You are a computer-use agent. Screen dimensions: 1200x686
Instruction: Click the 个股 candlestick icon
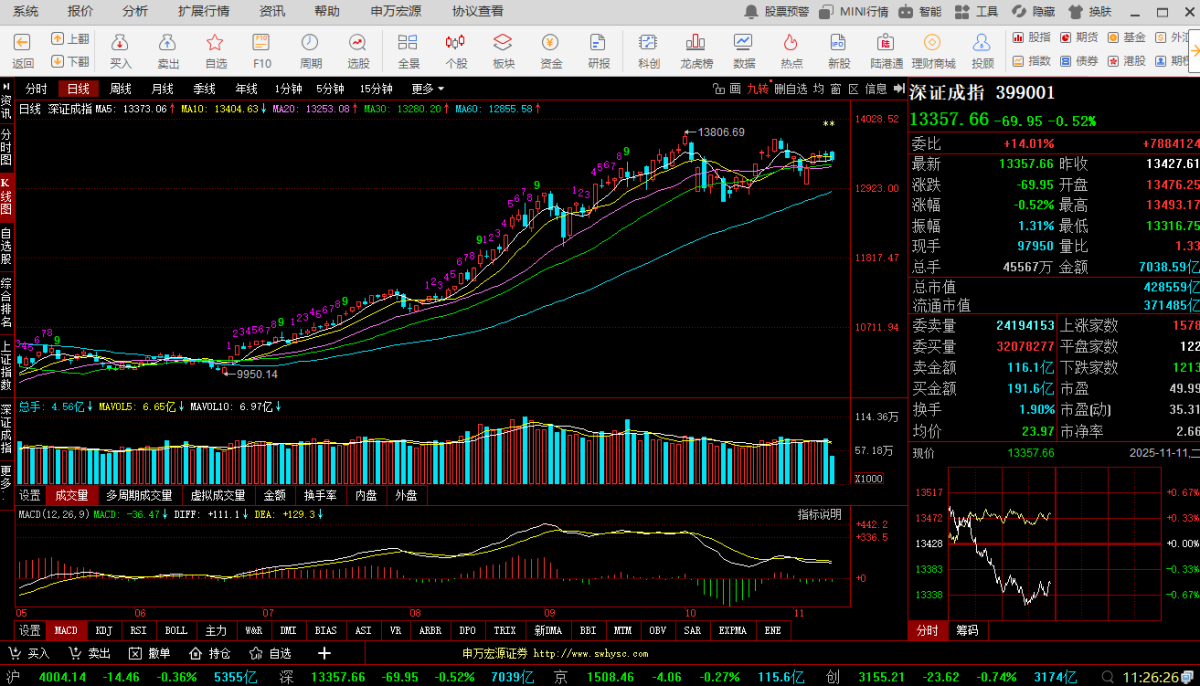tap(456, 50)
